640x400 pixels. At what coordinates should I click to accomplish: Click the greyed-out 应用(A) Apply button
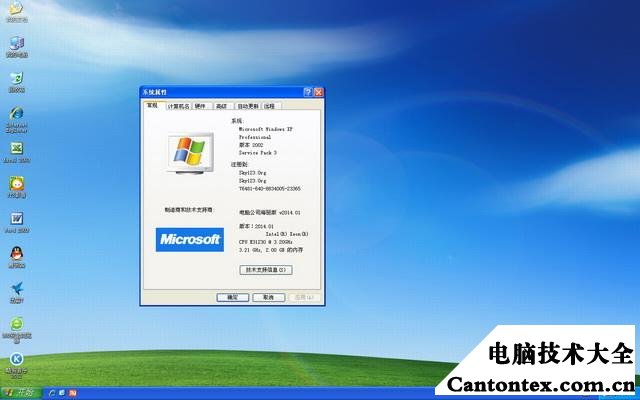pyautogui.click(x=304, y=298)
